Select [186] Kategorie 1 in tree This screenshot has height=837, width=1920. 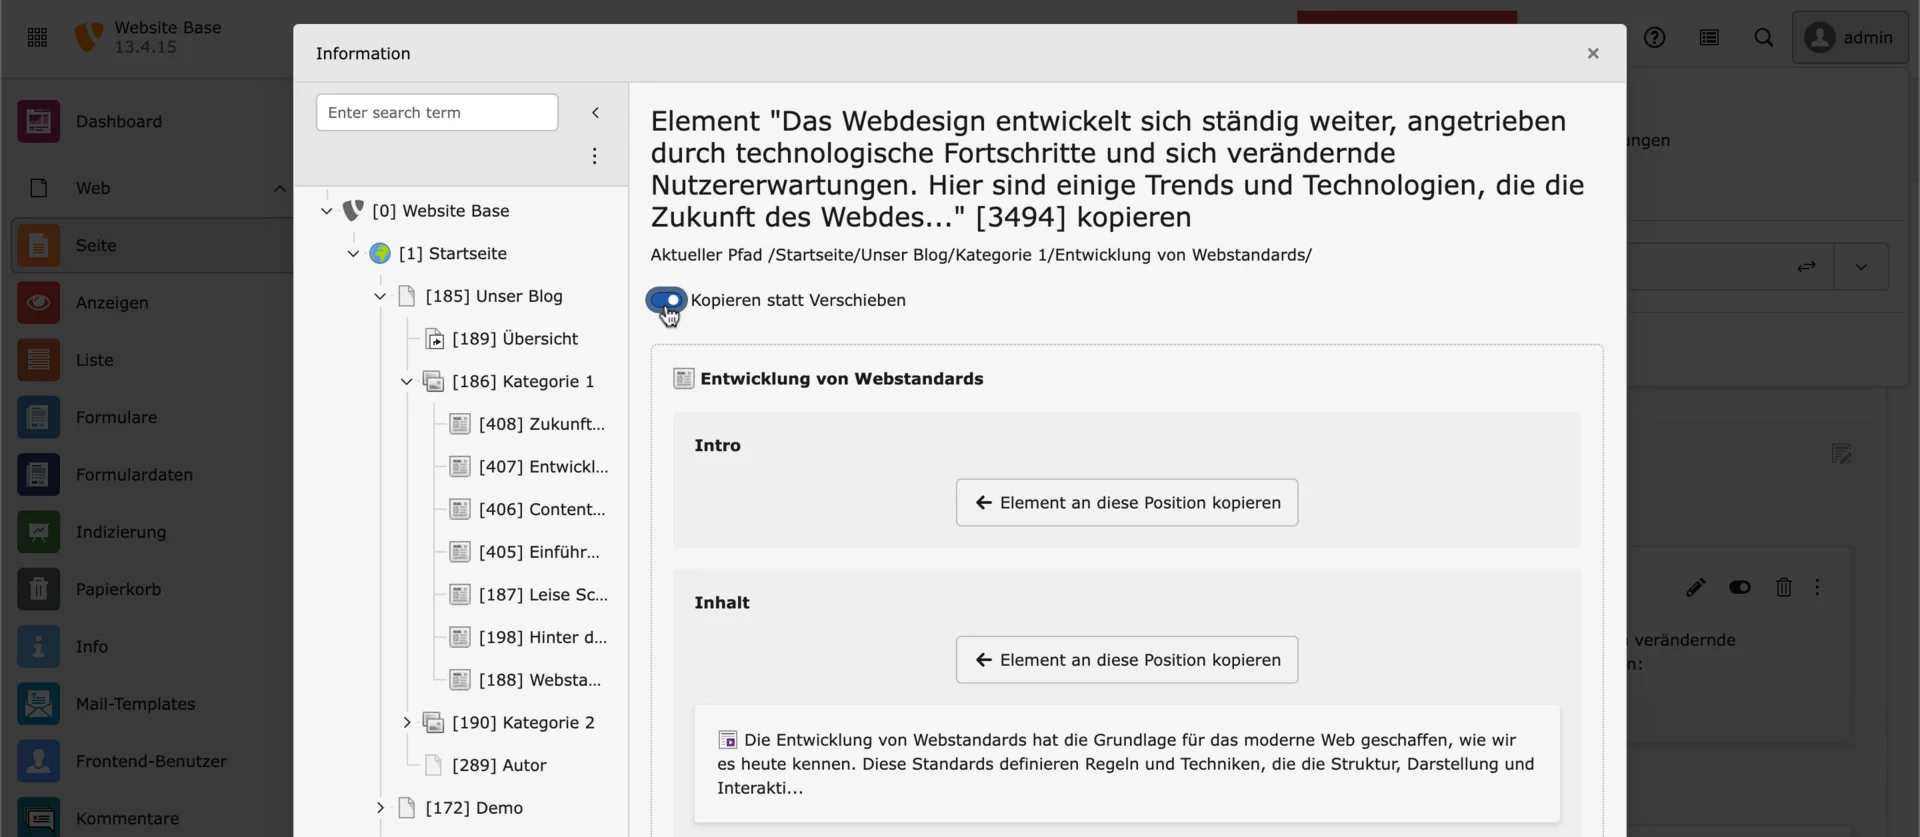pos(523,381)
